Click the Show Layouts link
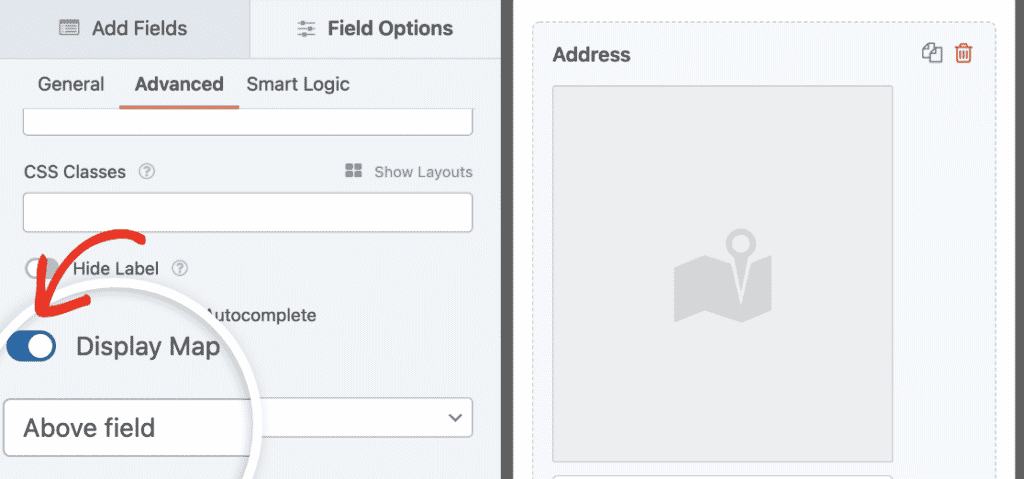 tap(423, 172)
